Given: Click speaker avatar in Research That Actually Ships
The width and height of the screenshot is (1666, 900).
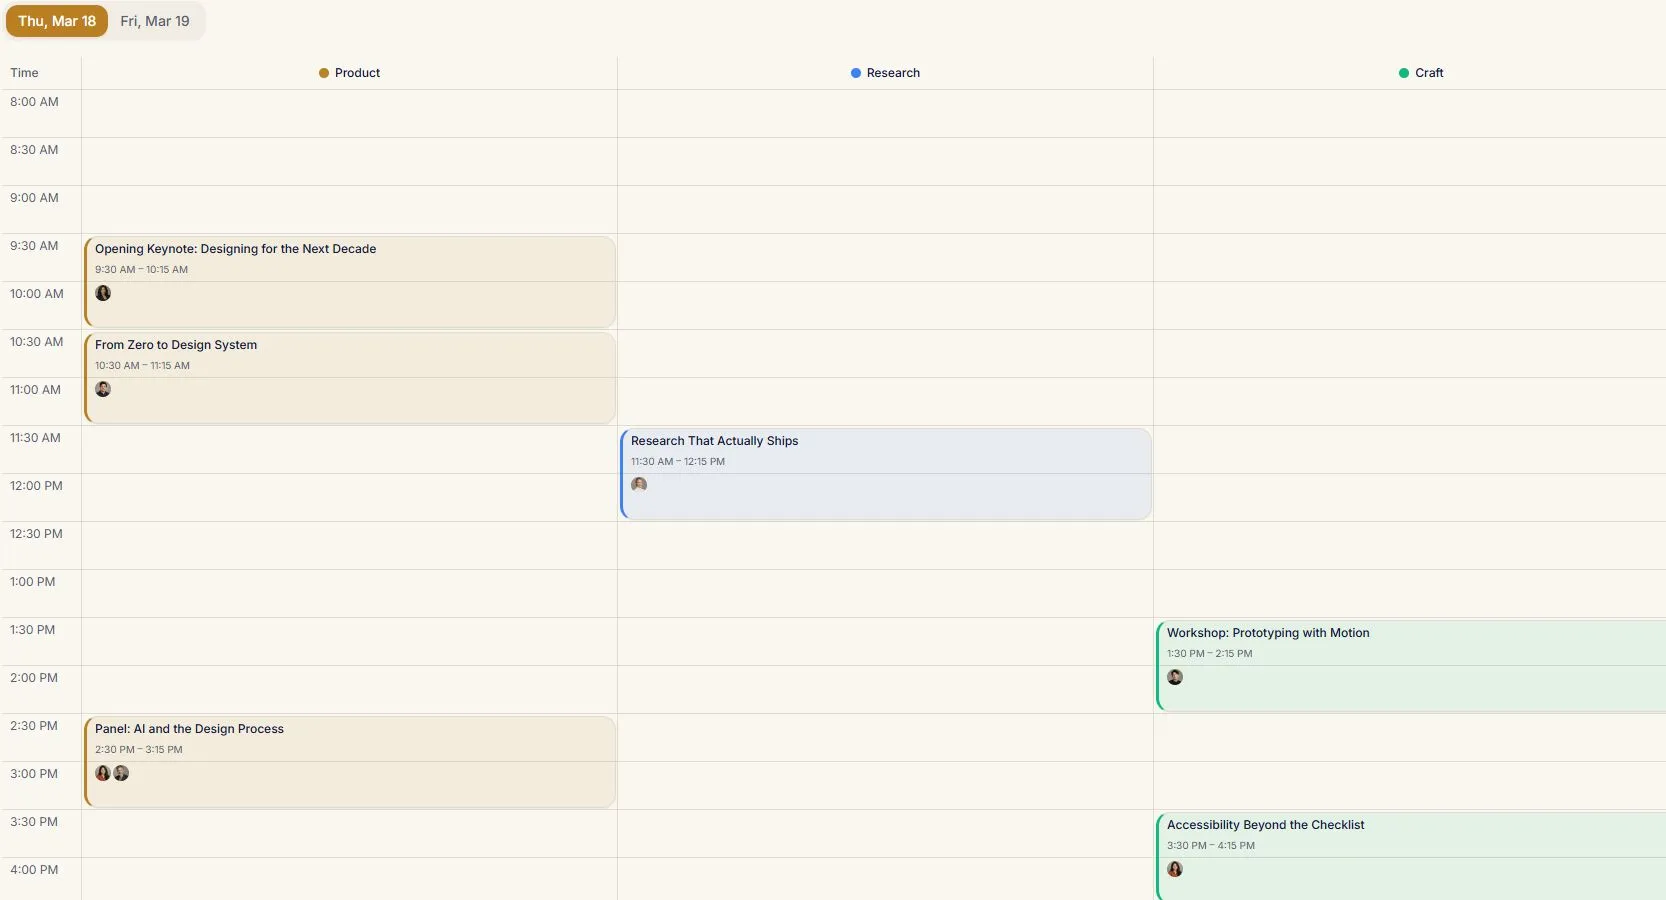Looking at the screenshot, I should (639, 485).
